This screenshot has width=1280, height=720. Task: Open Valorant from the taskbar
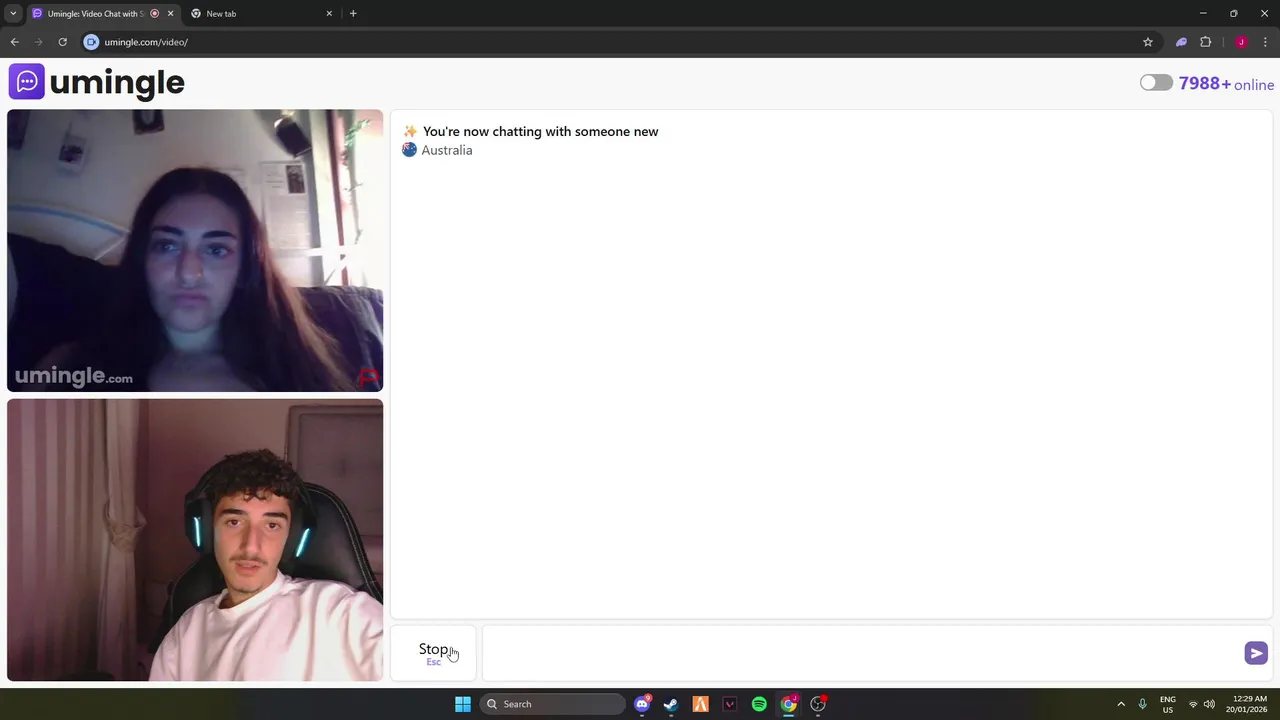coord(730,704)
